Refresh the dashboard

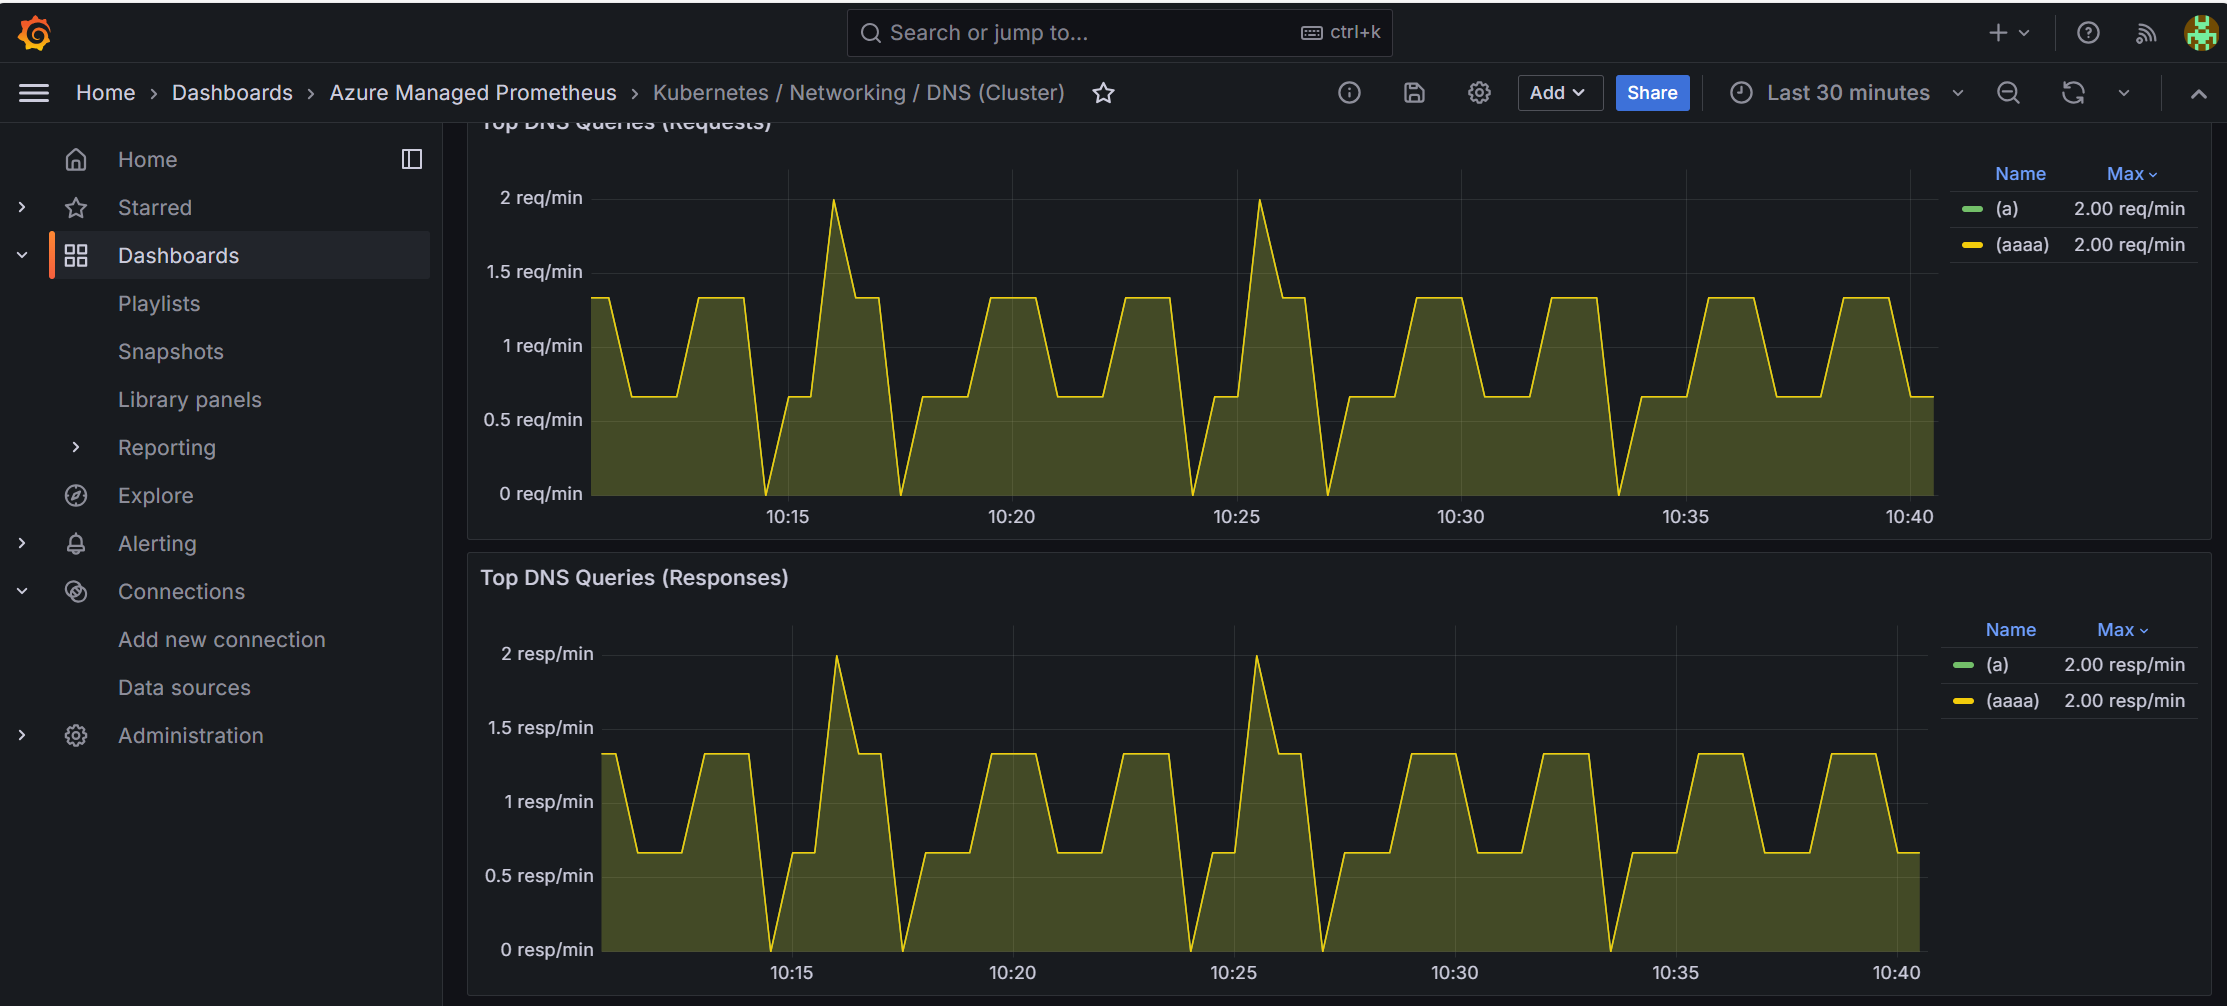point(2073,93)
